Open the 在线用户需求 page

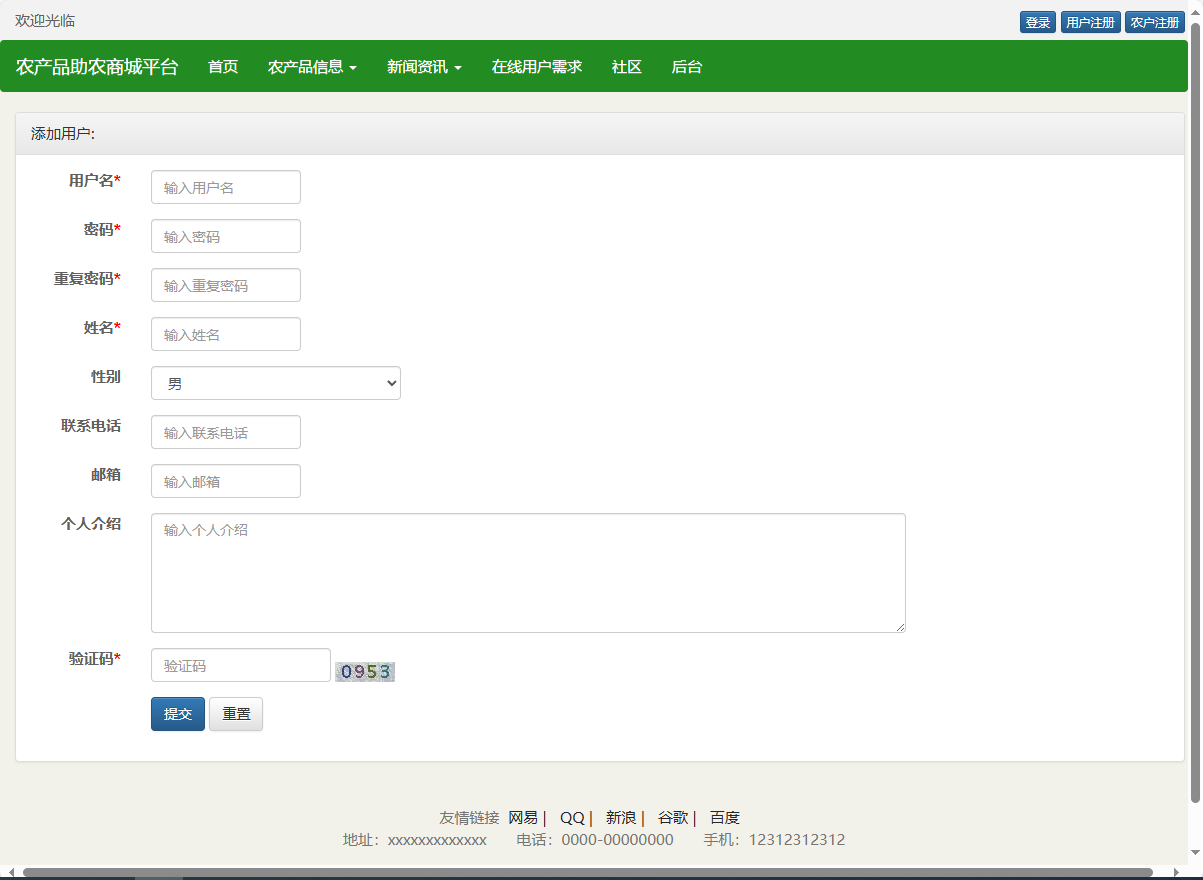point(536,67)
